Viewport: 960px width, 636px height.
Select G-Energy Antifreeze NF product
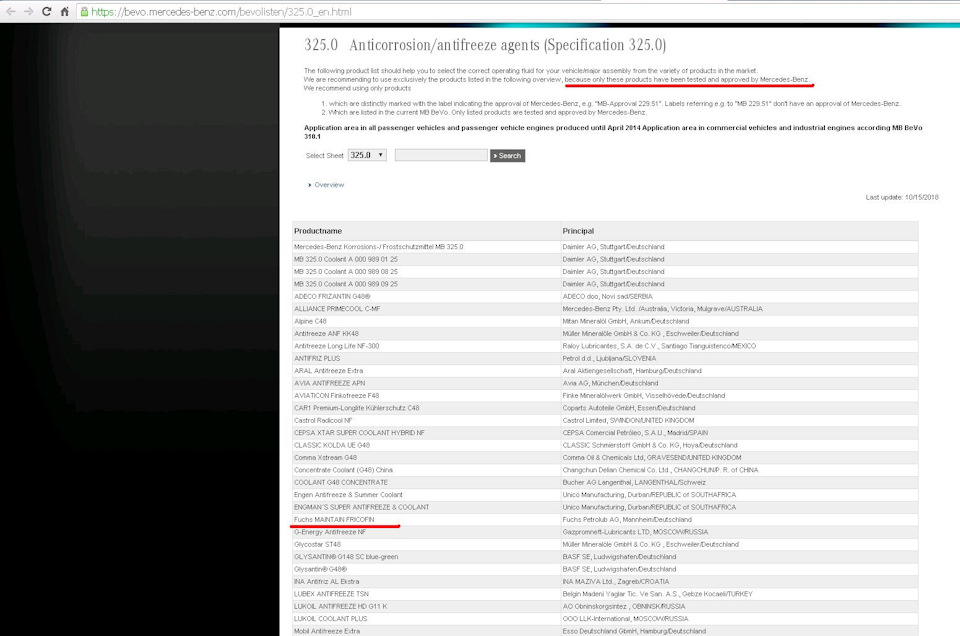click(x=329, y=532)
